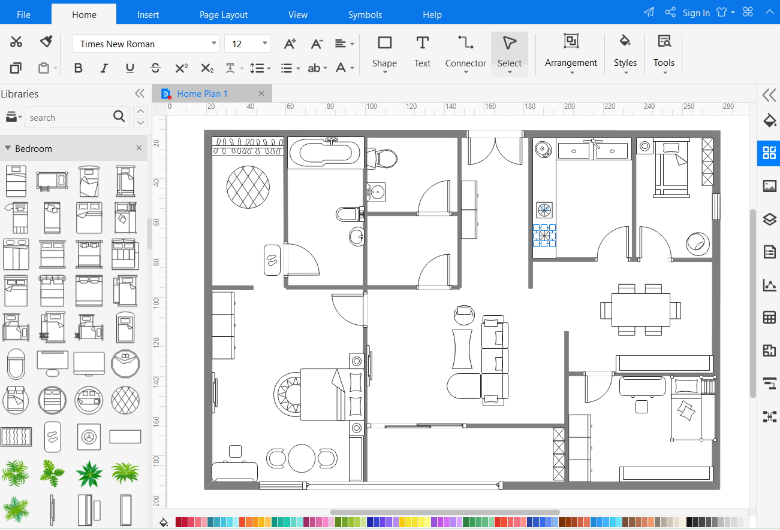Click the paint bucket beside color palette

click(163, 522)
